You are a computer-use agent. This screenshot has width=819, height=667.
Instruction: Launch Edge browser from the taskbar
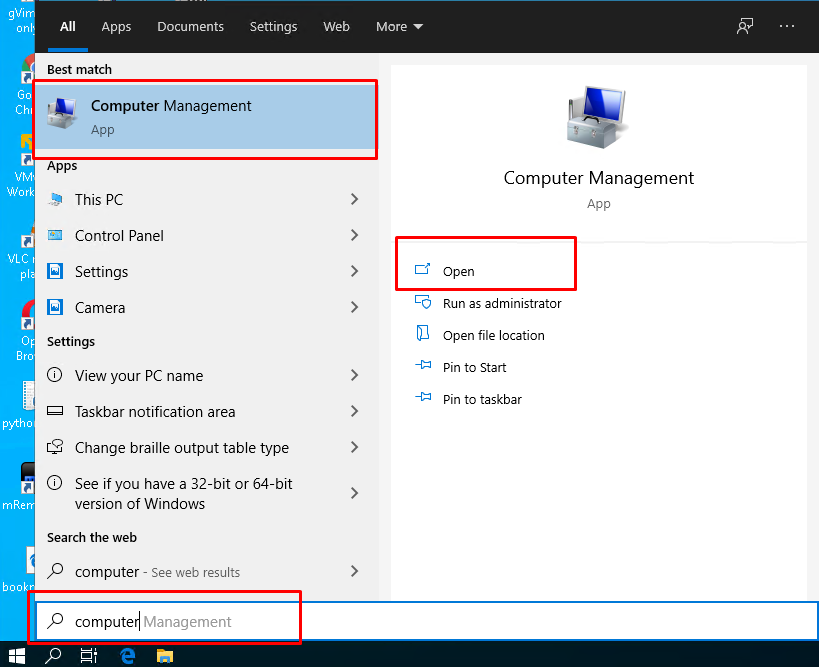click(x=127, y=656)
